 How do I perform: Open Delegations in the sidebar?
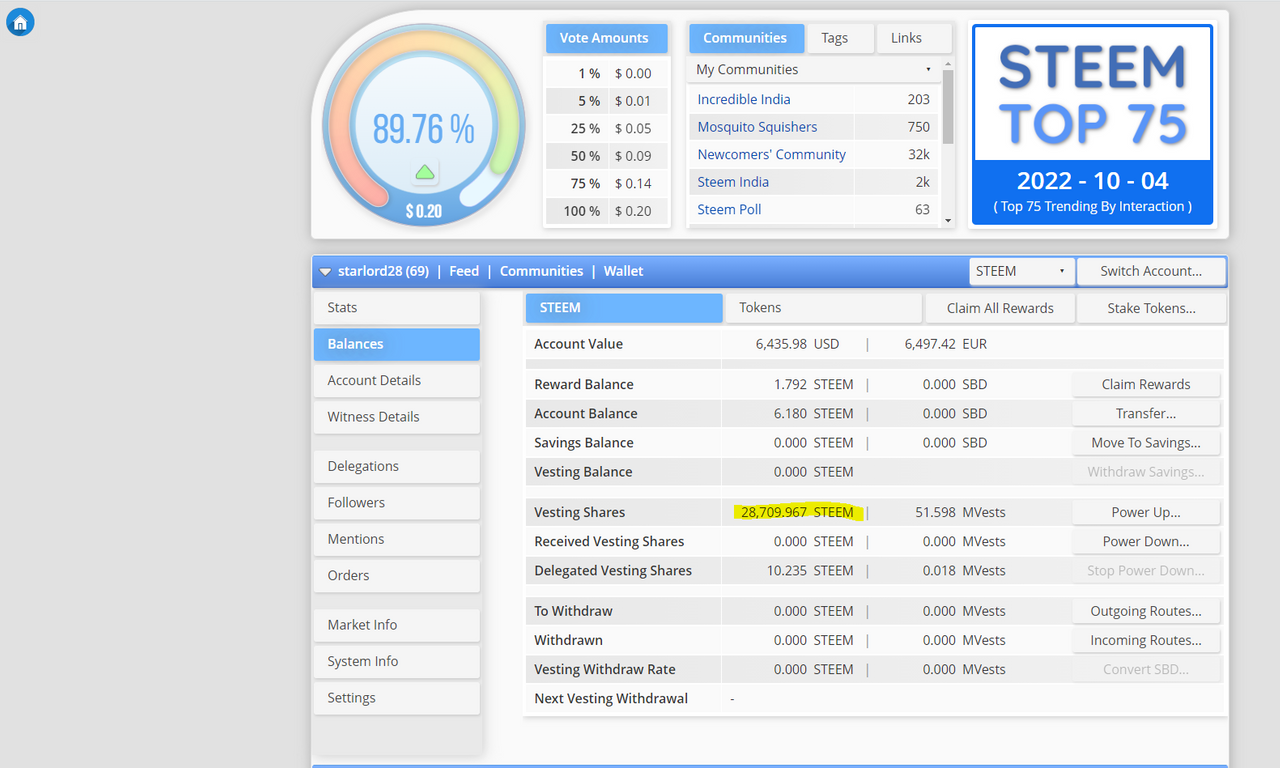pyautogui.click(x=397, y=466)
